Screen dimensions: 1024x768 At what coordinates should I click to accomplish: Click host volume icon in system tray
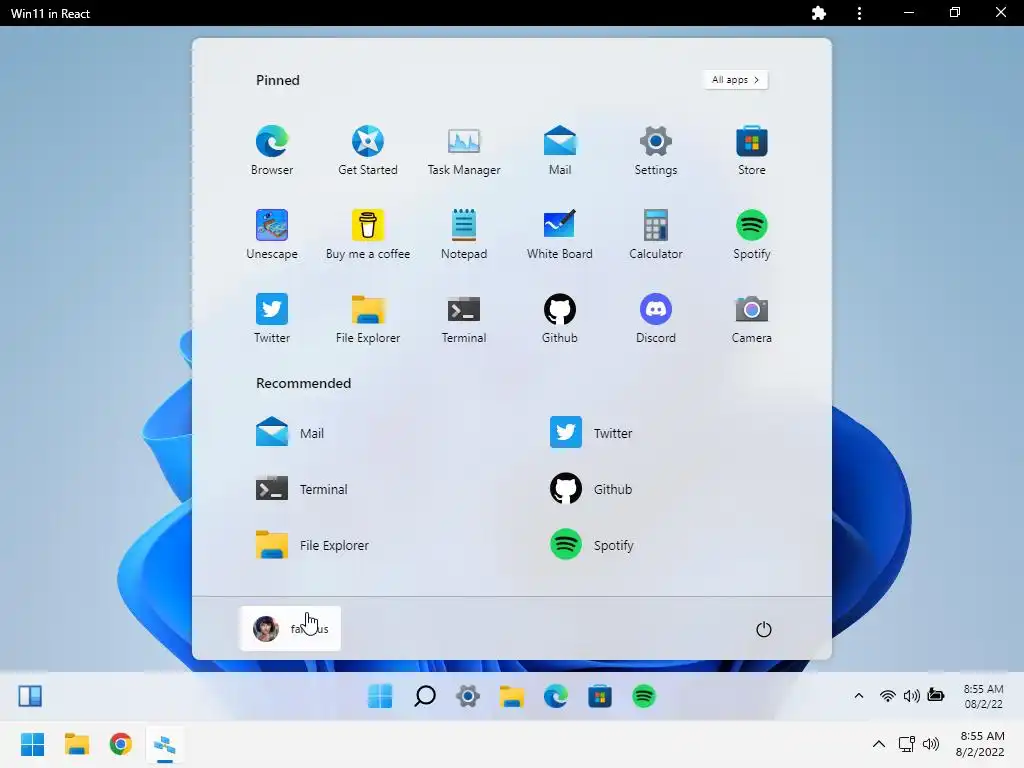[931, 744]
